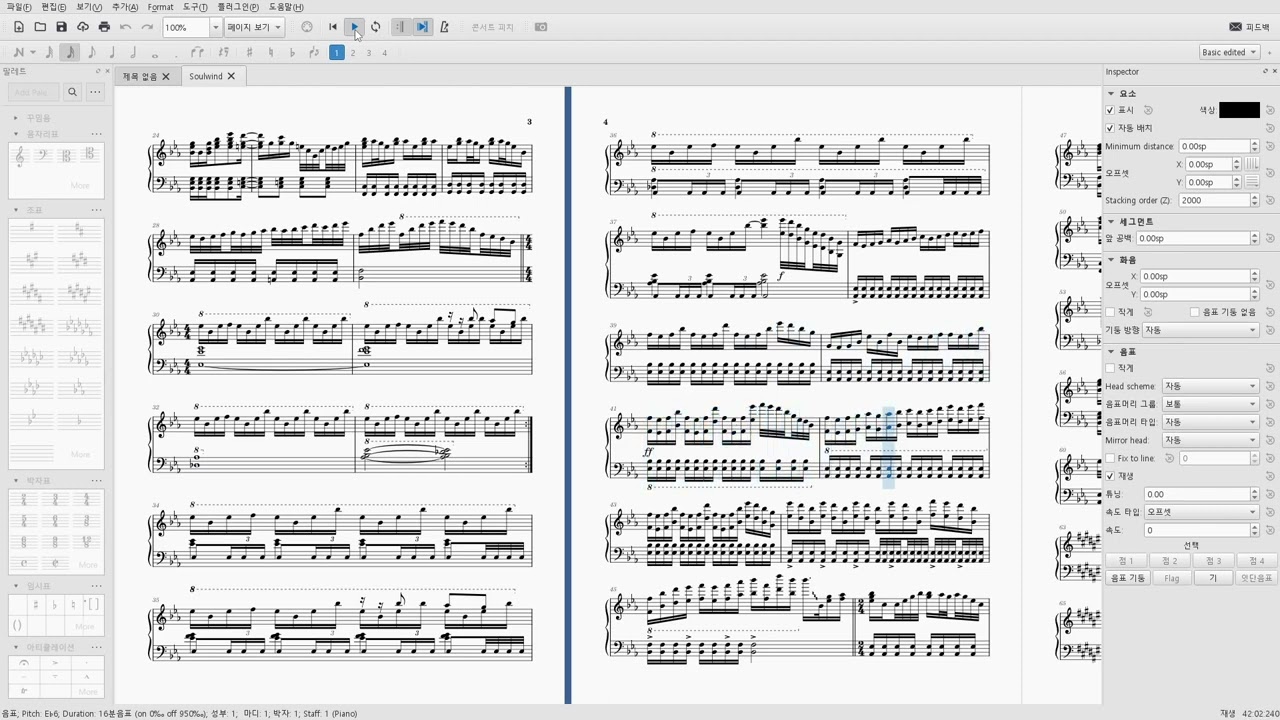Apply flat accidental to note
The image size is (1280, 720).
click(292, 52)
